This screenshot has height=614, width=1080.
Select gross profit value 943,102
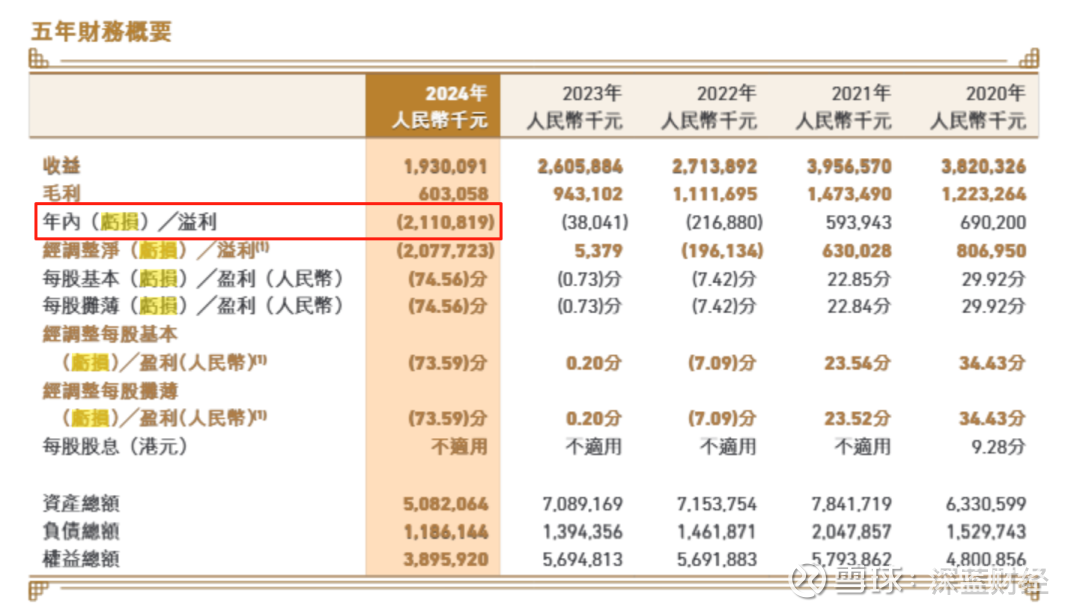(x=588, y=194)
